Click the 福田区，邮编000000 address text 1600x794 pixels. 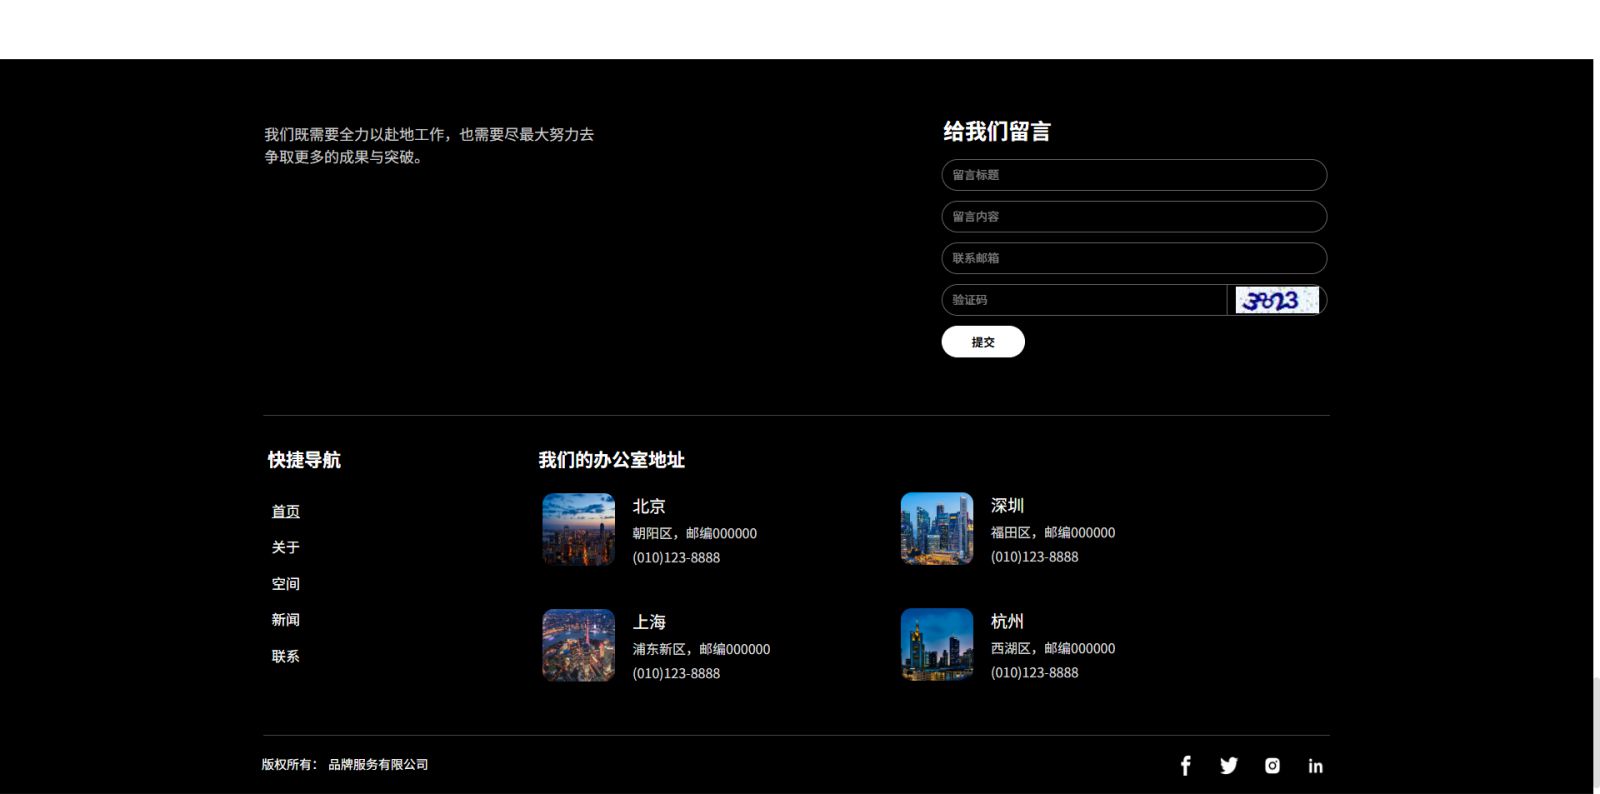pyautogui.click(x=1053, y=532)
